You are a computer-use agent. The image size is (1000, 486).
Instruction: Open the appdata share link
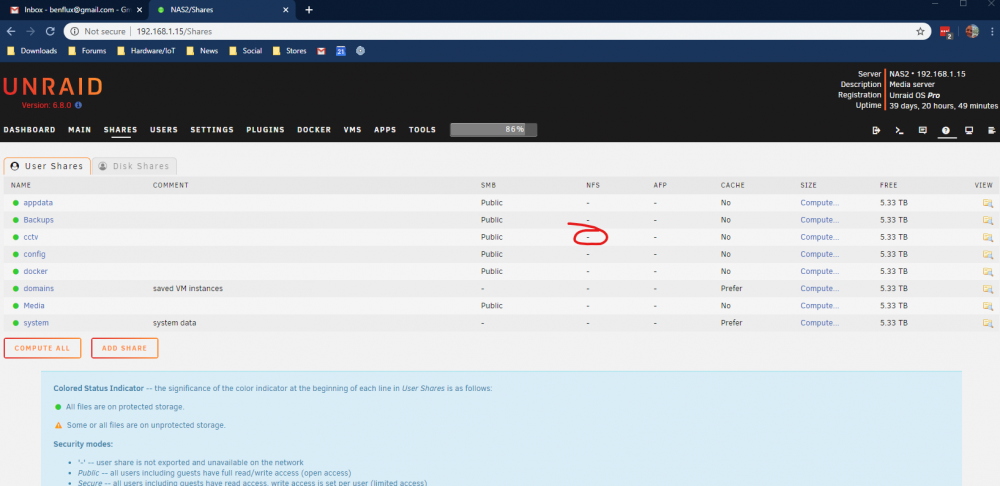[38, 203]
